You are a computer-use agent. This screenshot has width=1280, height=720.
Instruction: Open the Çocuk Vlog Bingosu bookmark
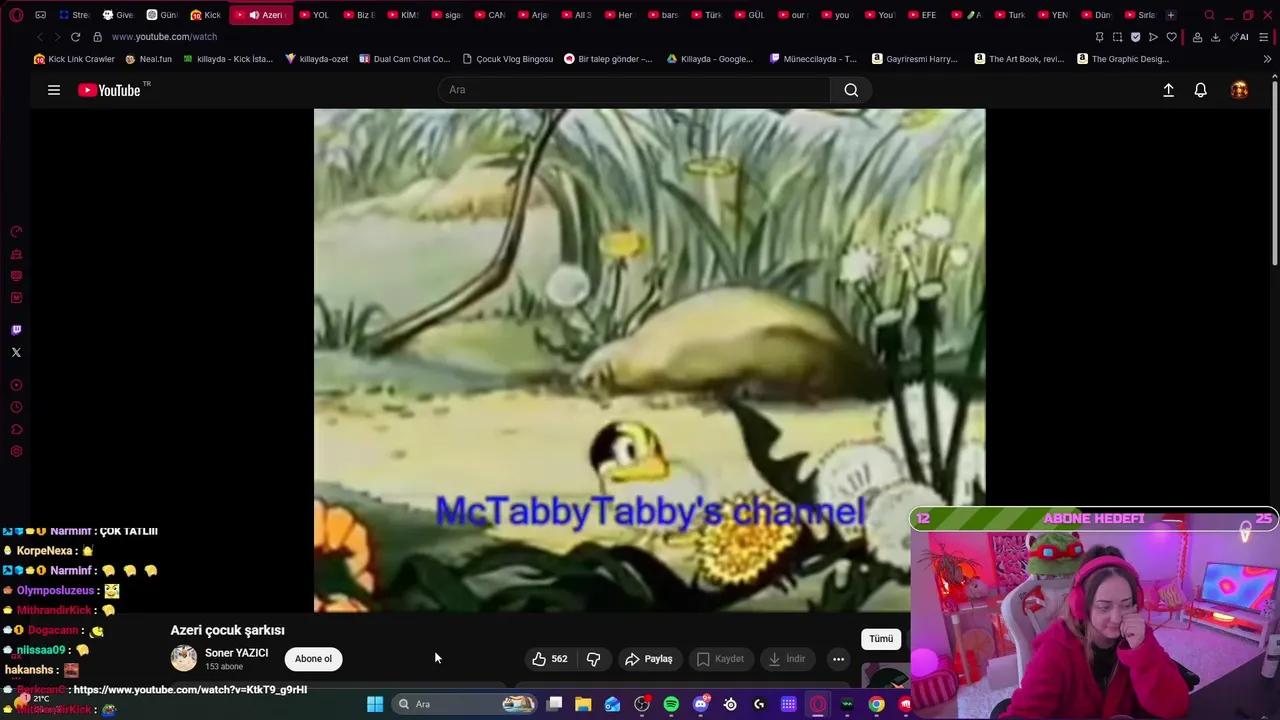[x=507, y=59]
